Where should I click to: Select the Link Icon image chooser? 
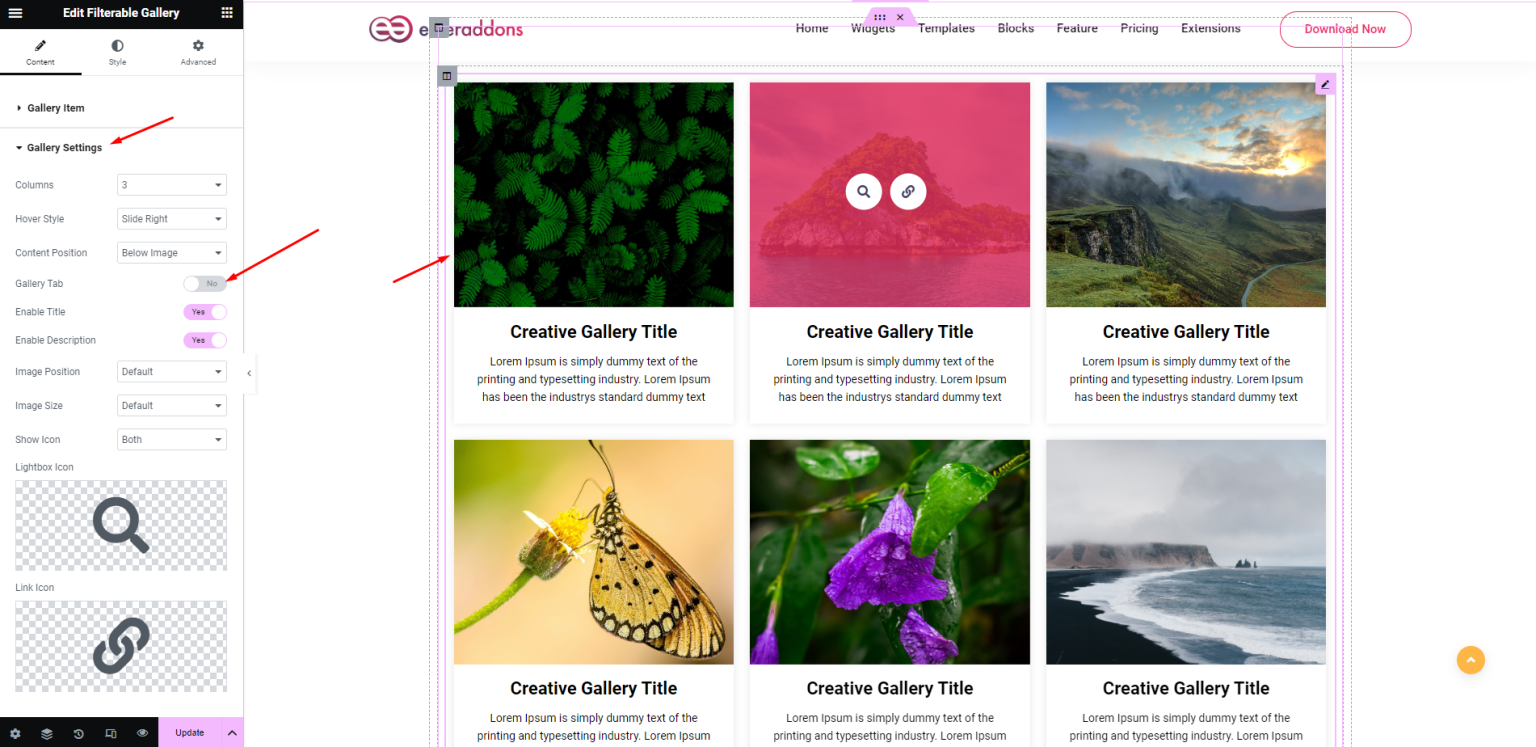(x=120, y=645)
